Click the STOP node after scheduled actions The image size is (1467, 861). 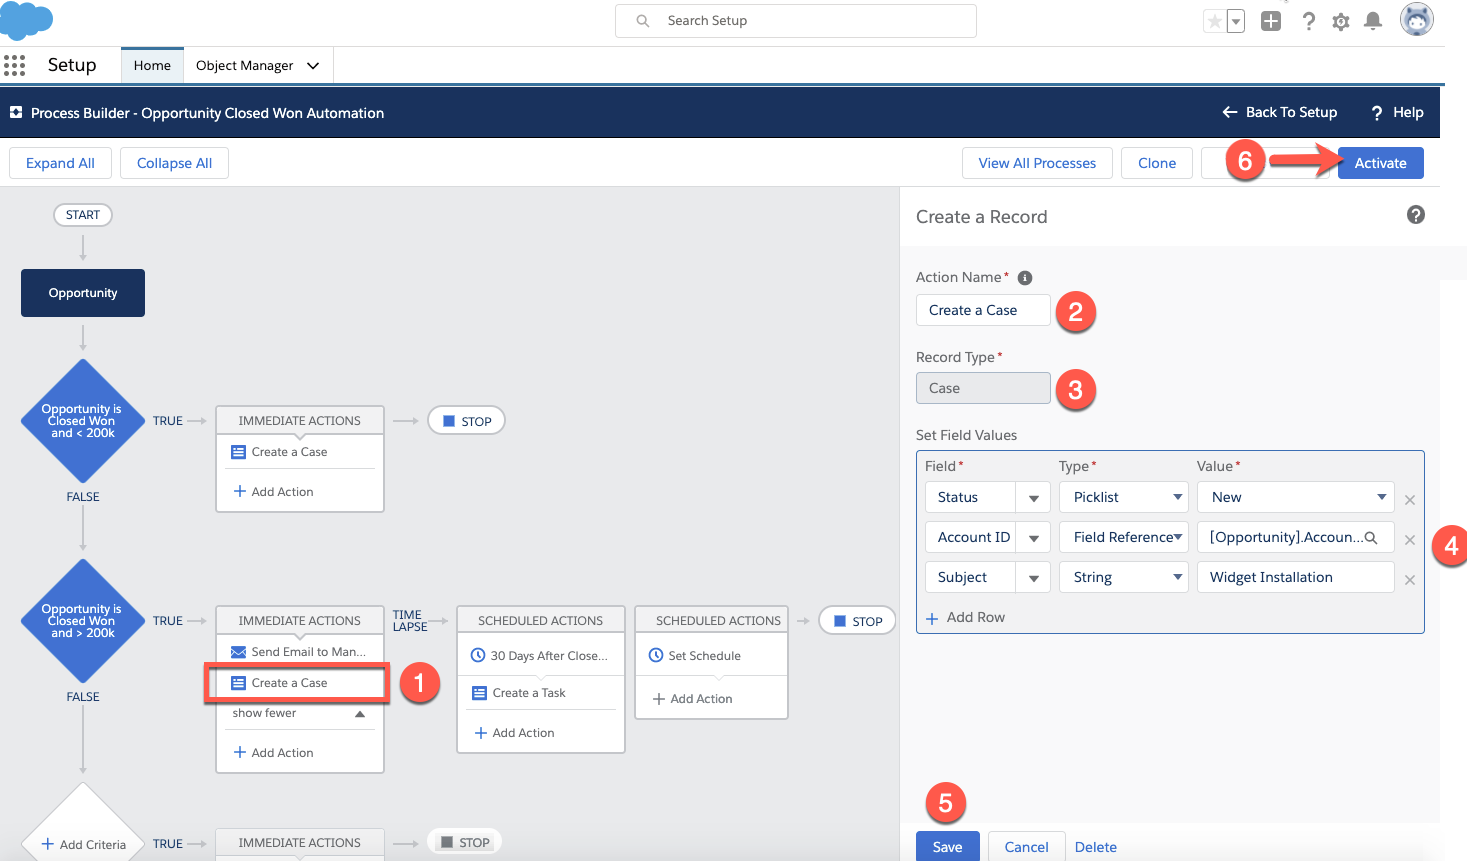857,621
